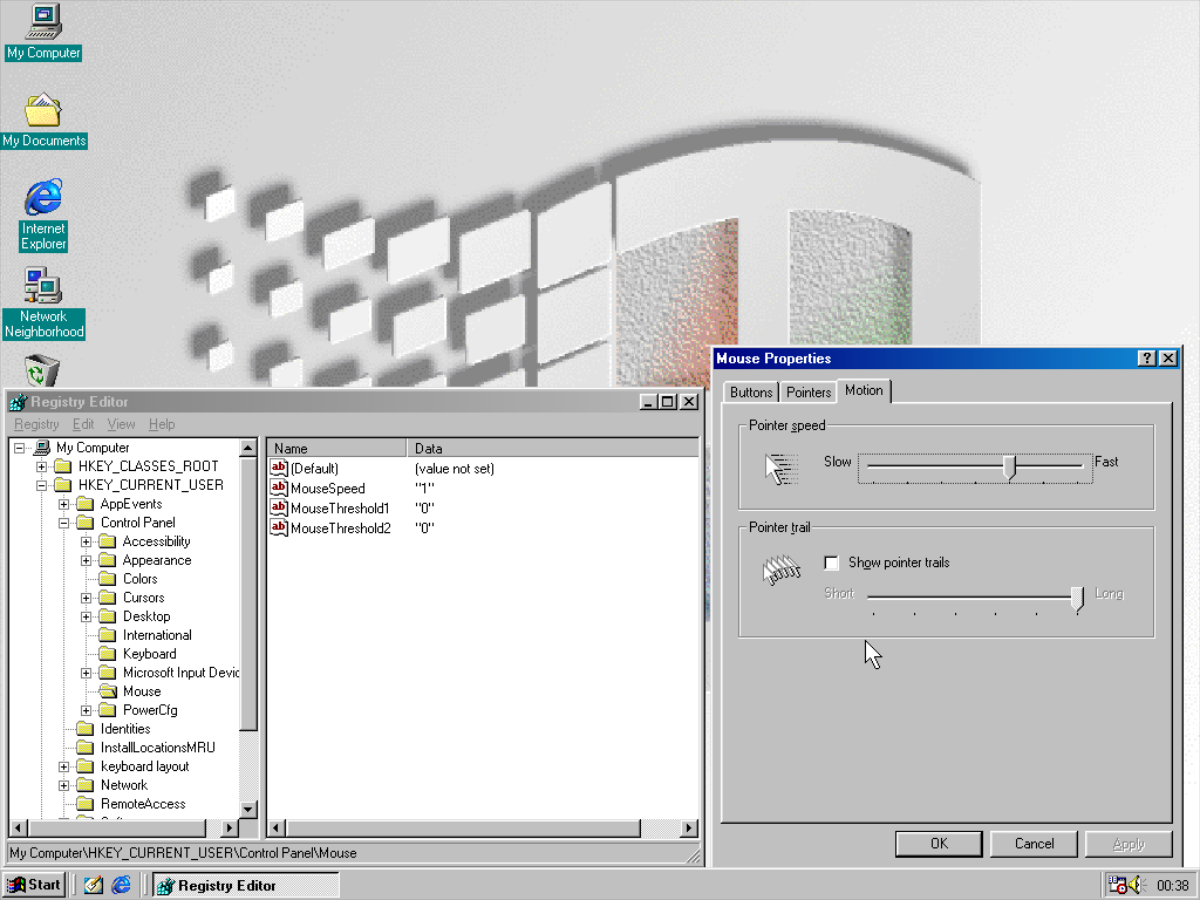Click the Registry Editor title bar icon
The width and height of the screenshot is (1200, 900).
(18, 402)
